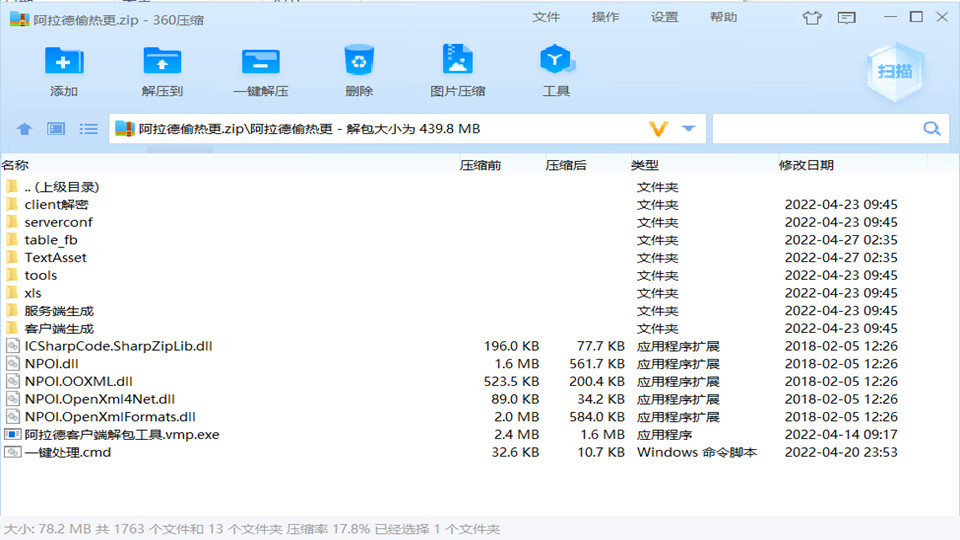This screenshot has width=960, height=540.
Task: Select the ..(上级目录) parent folder row
Action: tap(480, 187)
